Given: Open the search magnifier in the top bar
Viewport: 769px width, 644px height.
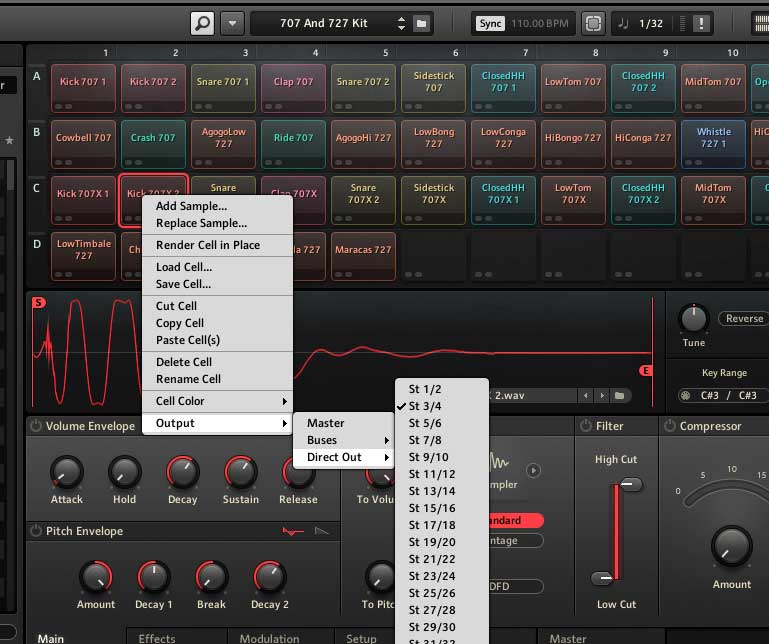Looking at the screenshot, I should click(203, 23).
